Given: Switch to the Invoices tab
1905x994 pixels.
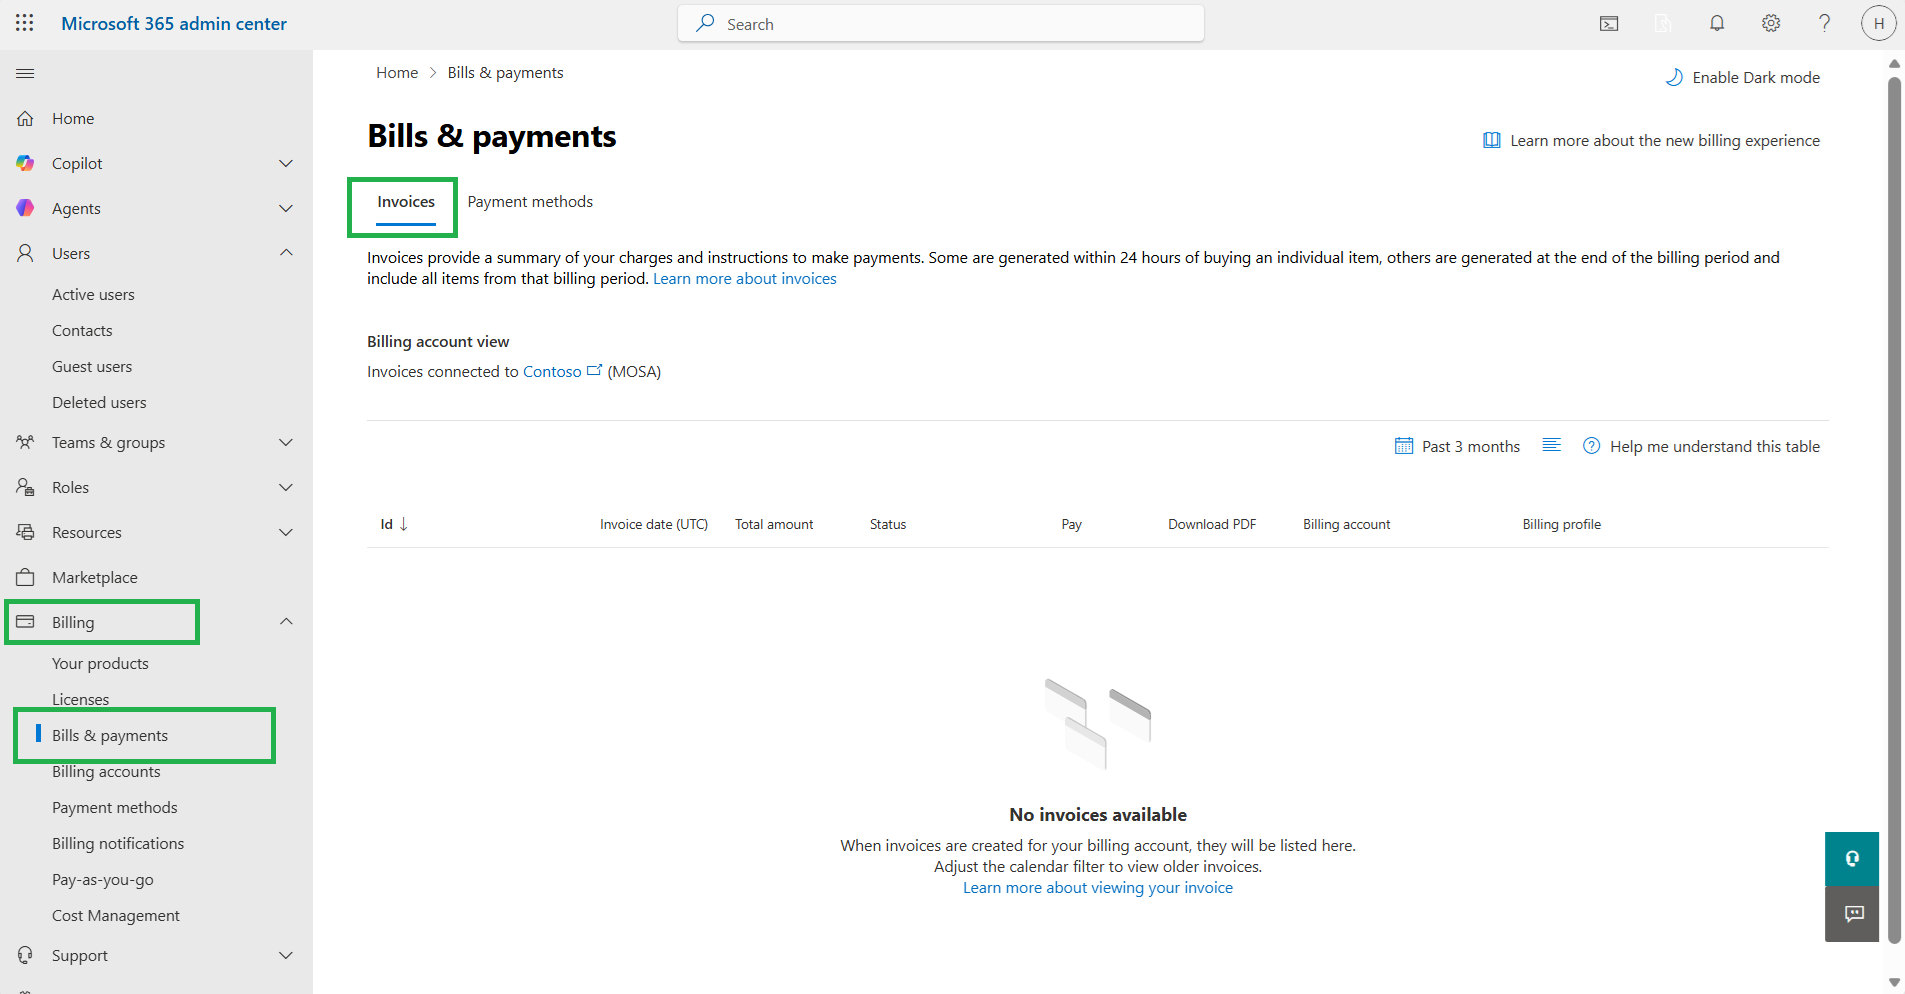Looking at the screenshot, I should pos(406,202).
